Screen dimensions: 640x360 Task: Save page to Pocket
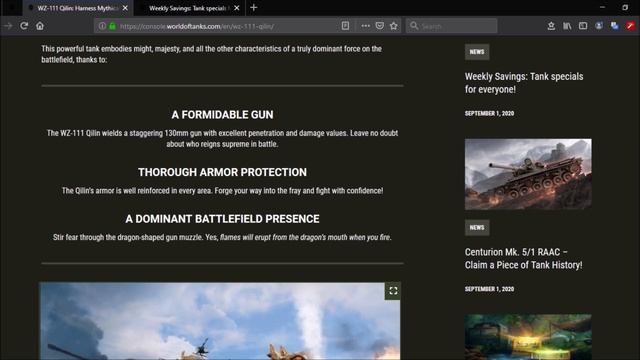[x=380, y=26]
